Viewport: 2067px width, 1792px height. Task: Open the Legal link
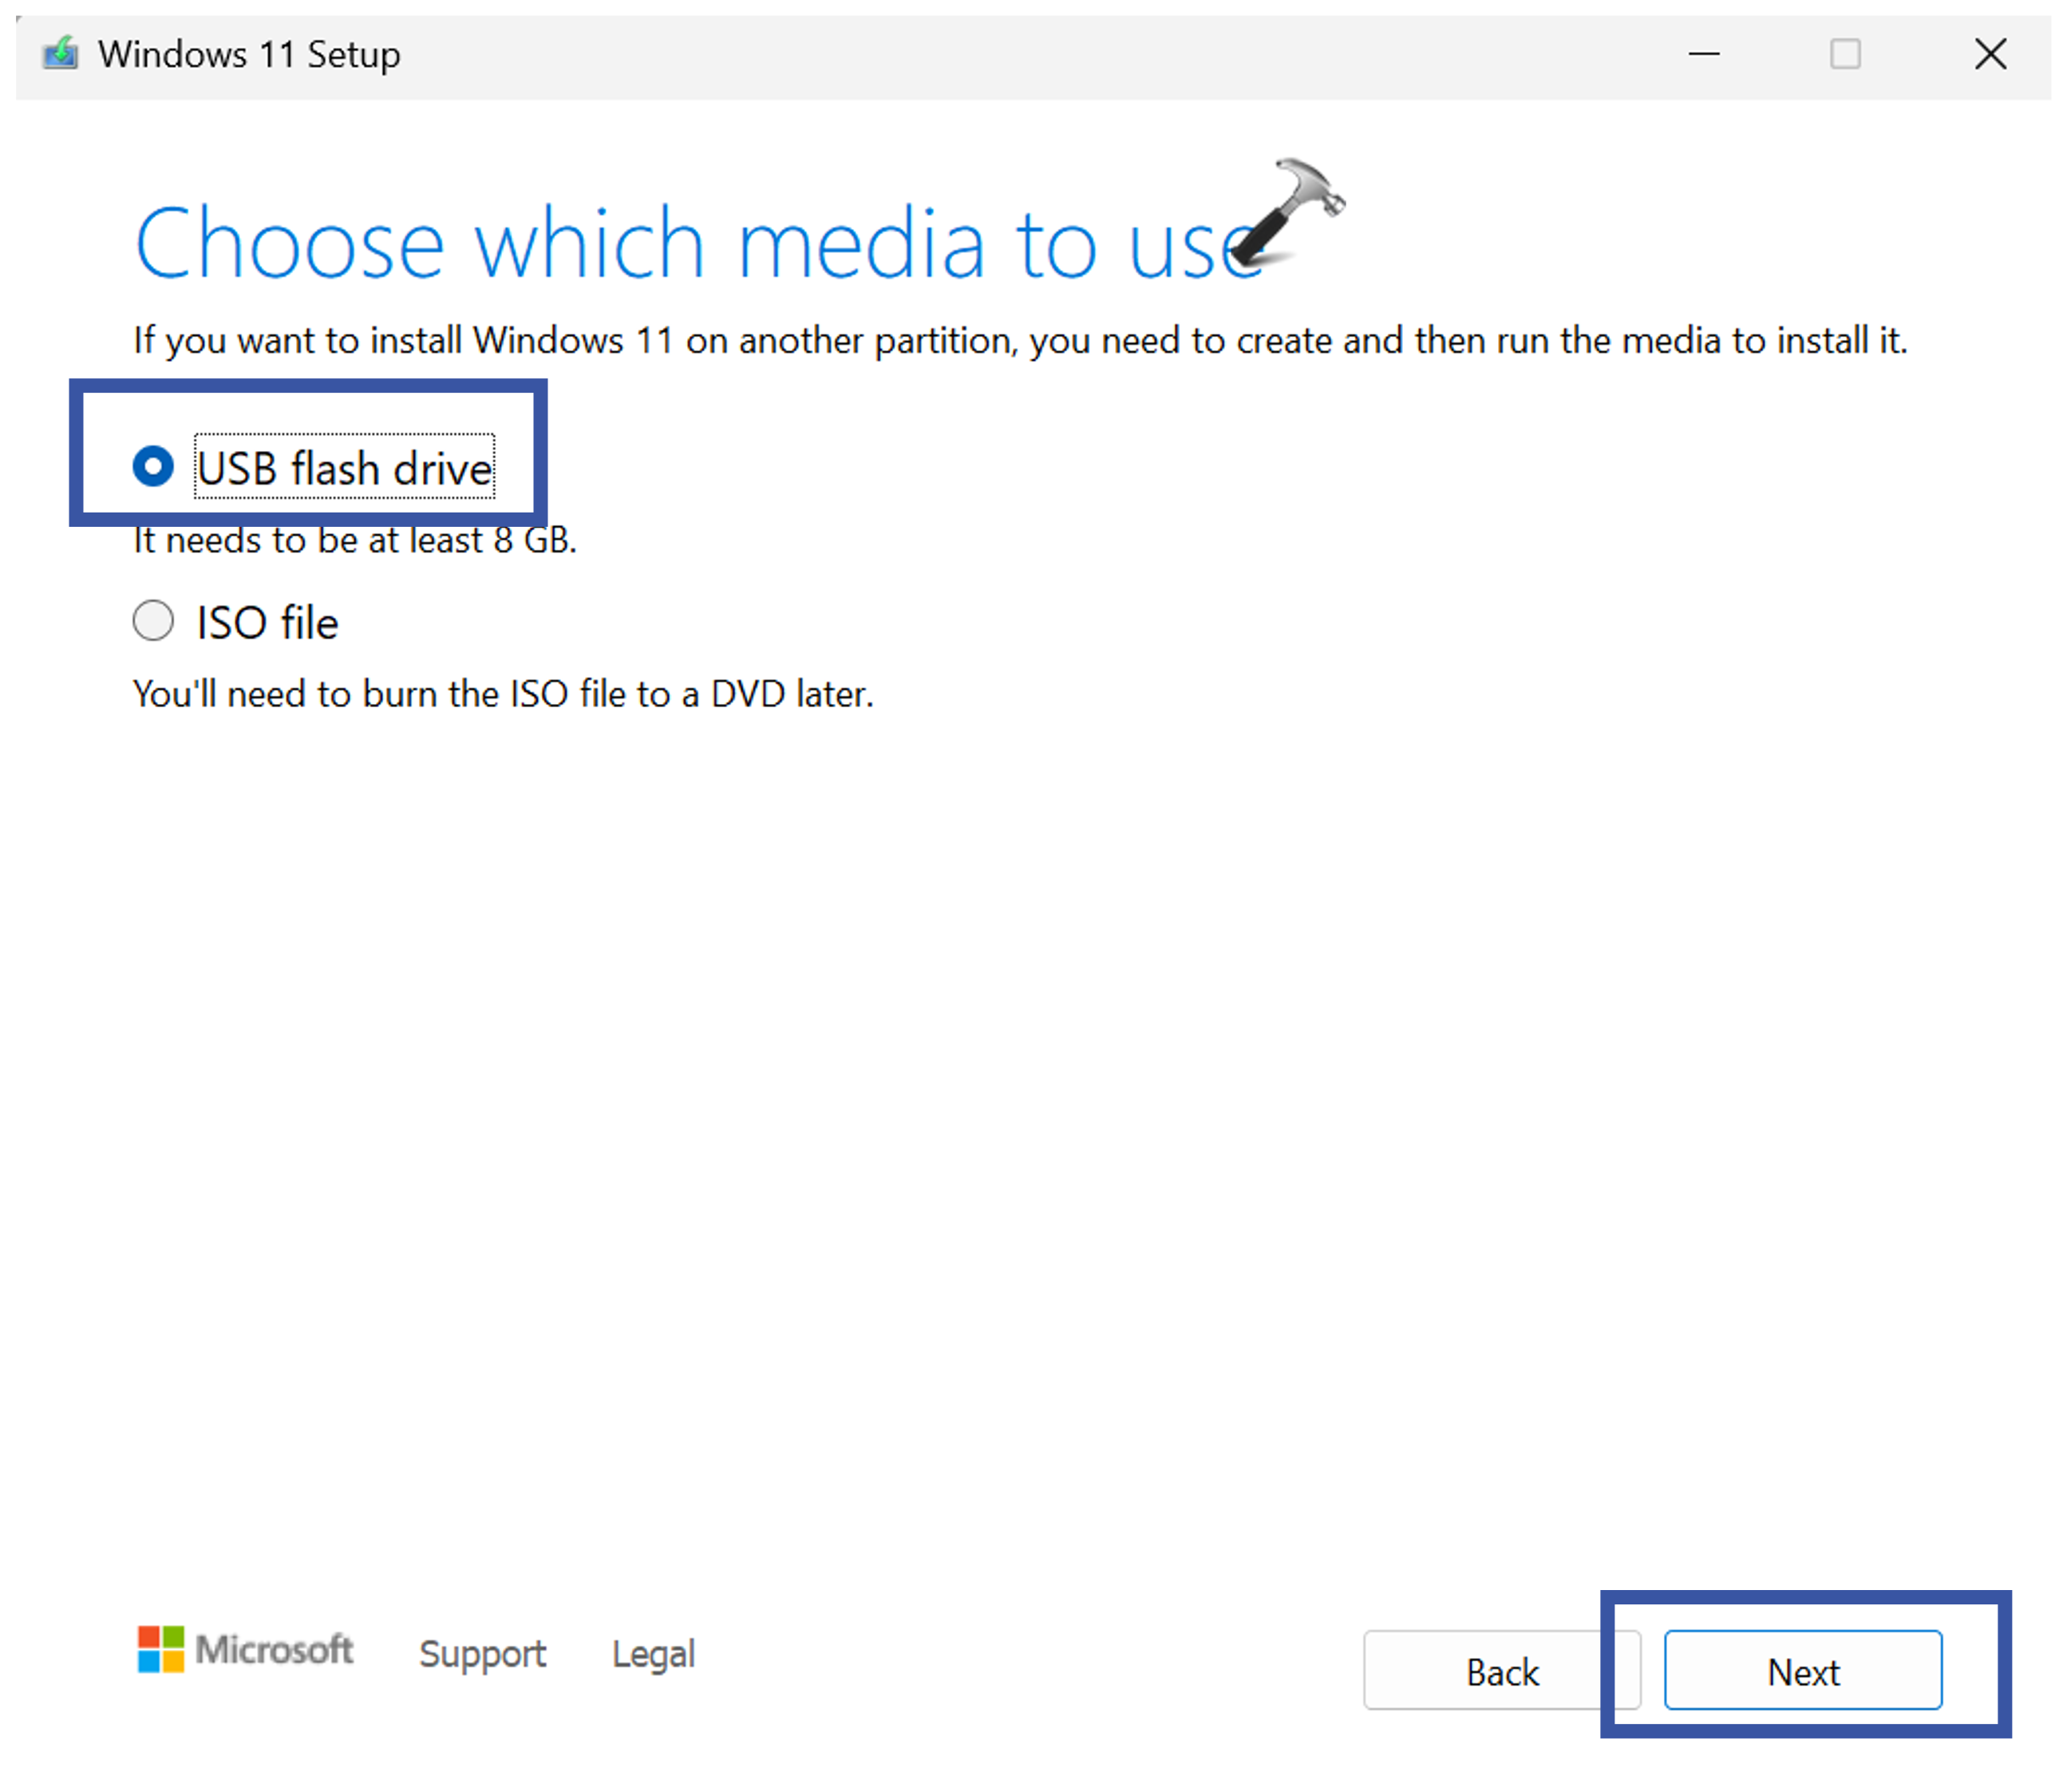click(x=652, y=1653)
